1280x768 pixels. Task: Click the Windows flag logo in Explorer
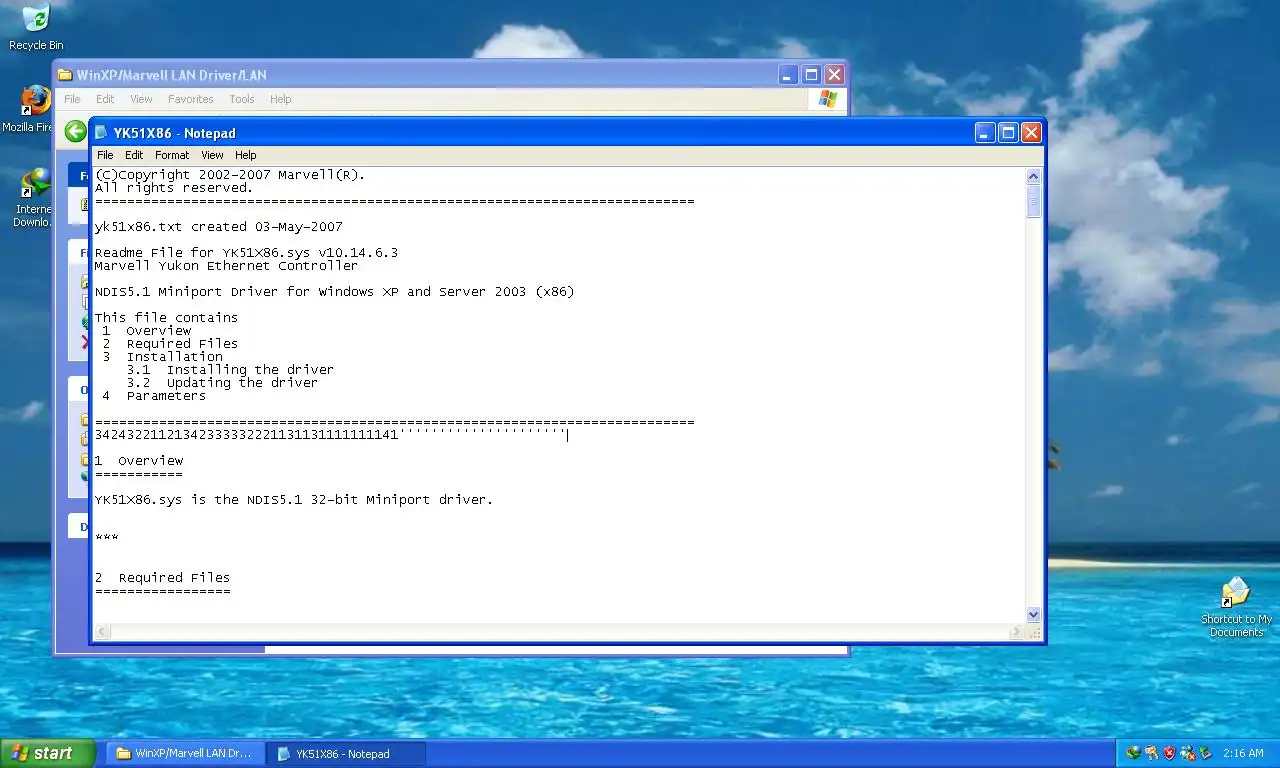pyautogui.click(x=827, y=99)
